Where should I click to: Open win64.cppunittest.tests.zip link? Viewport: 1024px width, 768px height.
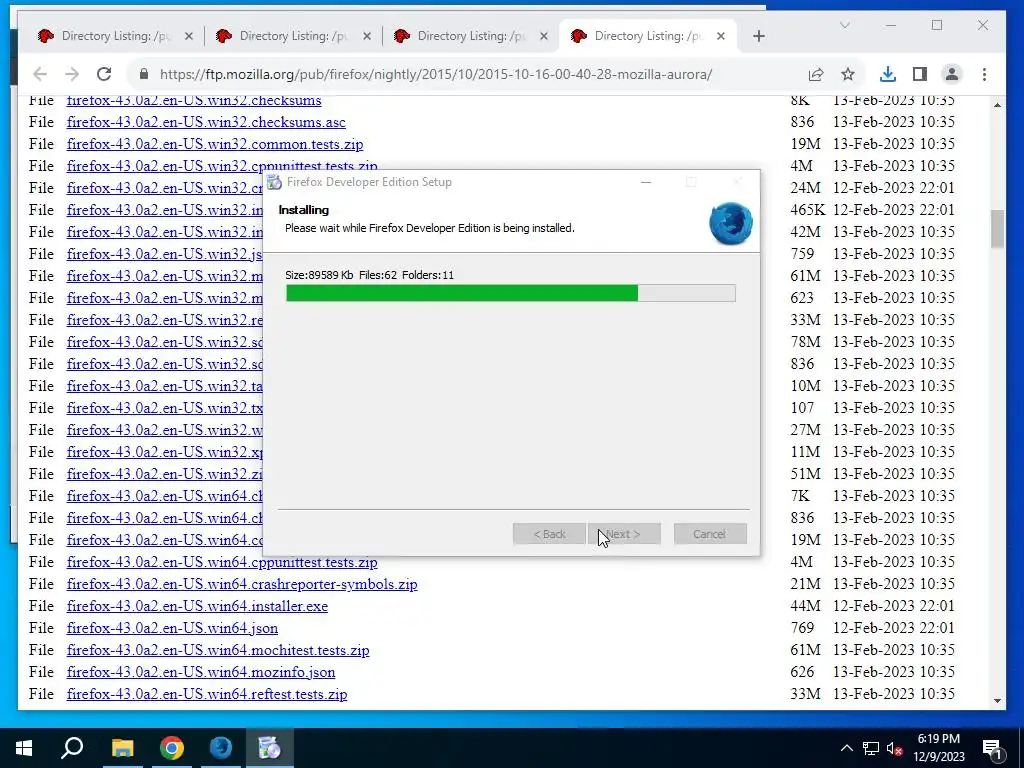coord(222,562)
